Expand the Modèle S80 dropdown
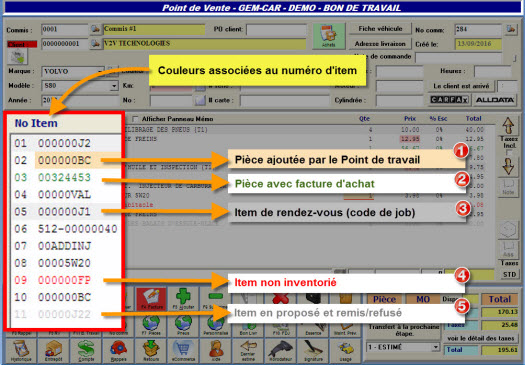525x365 pixels. click(x=114, y=86)
